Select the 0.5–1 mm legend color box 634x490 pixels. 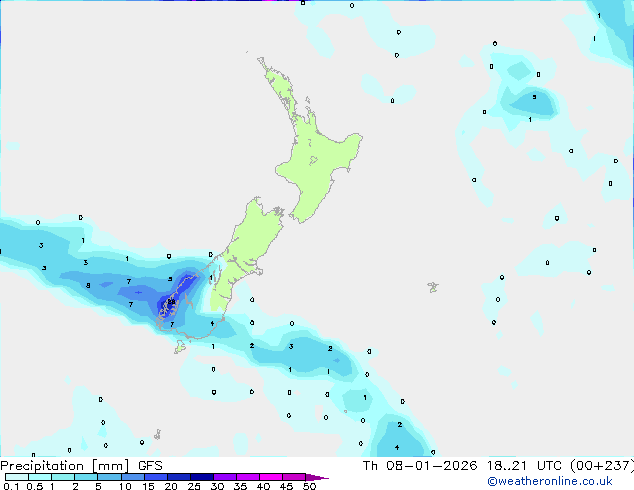click(40, 477)
